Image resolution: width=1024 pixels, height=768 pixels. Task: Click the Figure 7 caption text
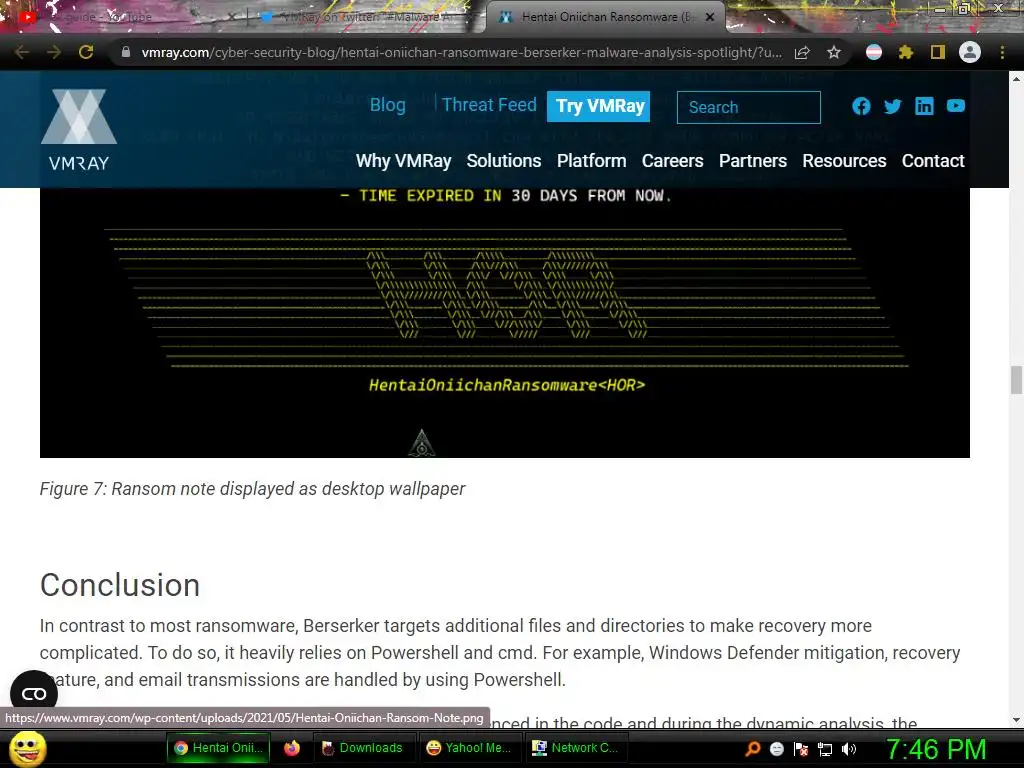252,488
